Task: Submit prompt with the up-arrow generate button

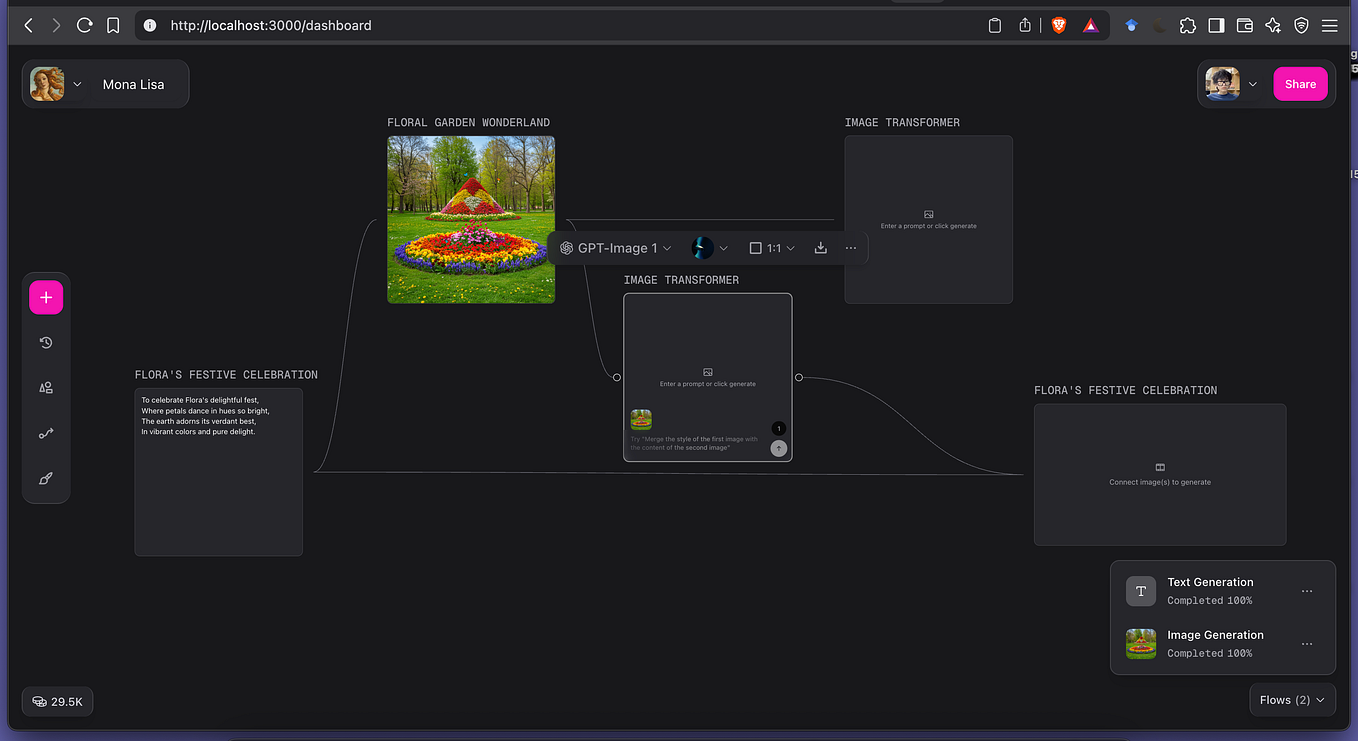Action: click(x=779, y=449)
